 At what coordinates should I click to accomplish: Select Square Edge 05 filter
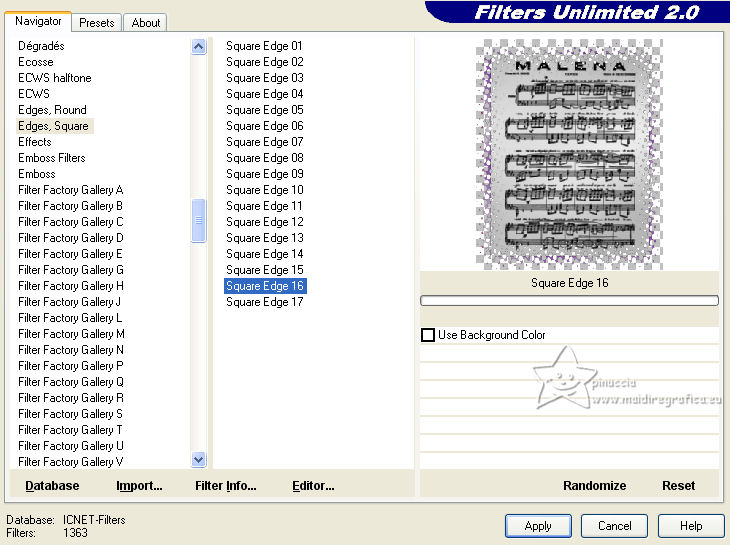264,110
